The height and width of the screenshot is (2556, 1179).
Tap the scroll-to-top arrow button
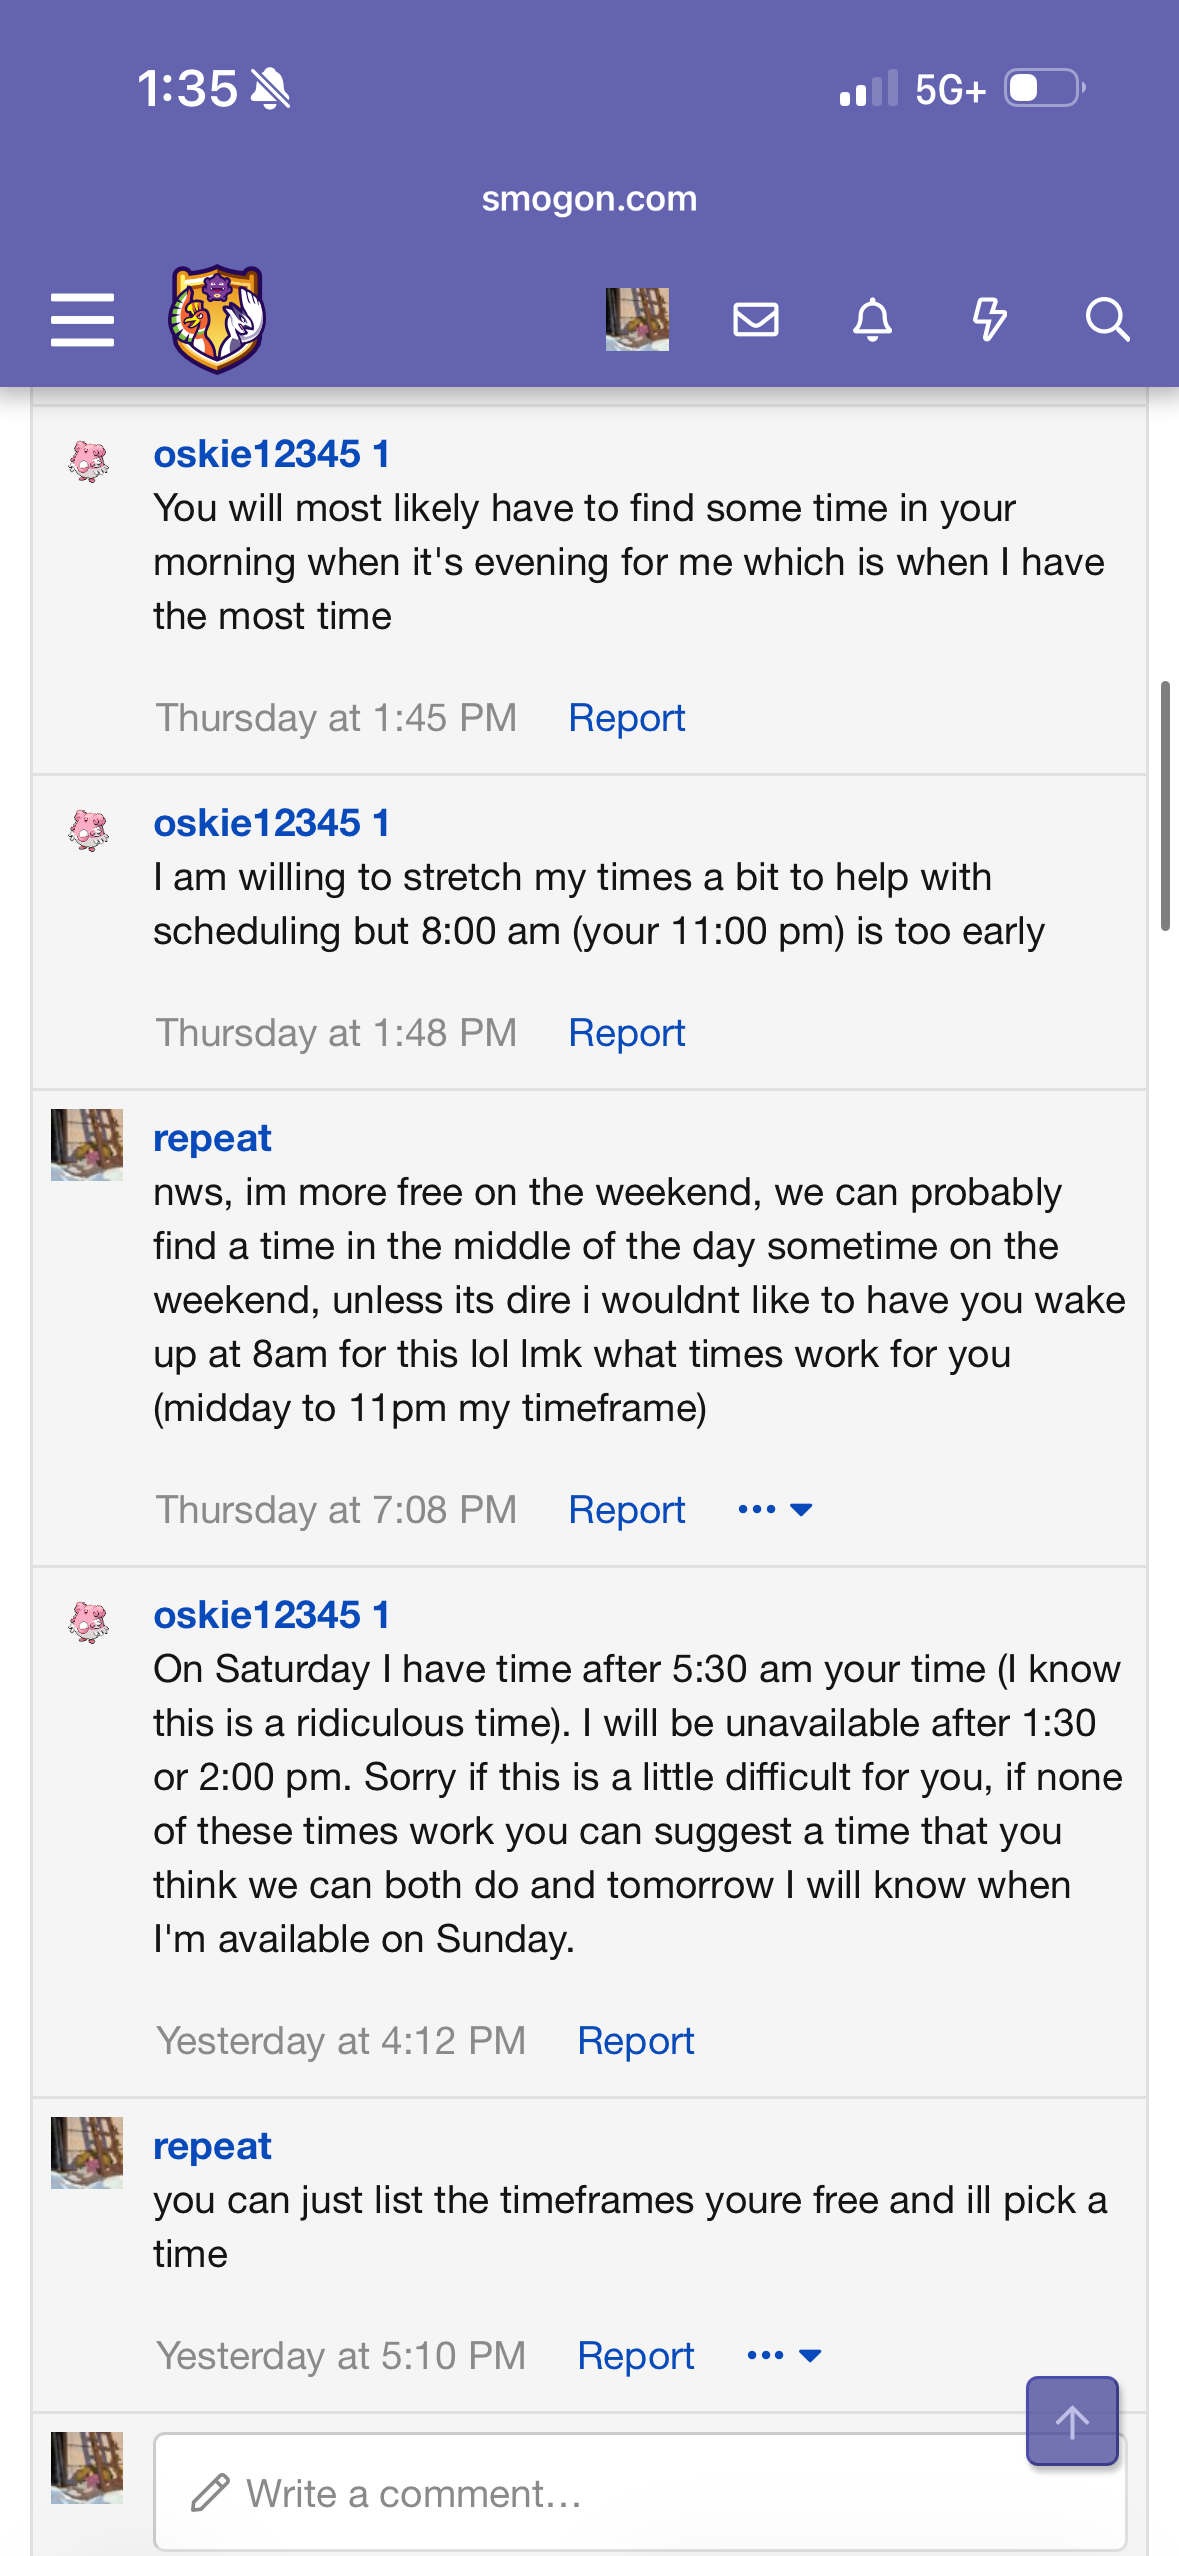click(1072, 2421)
